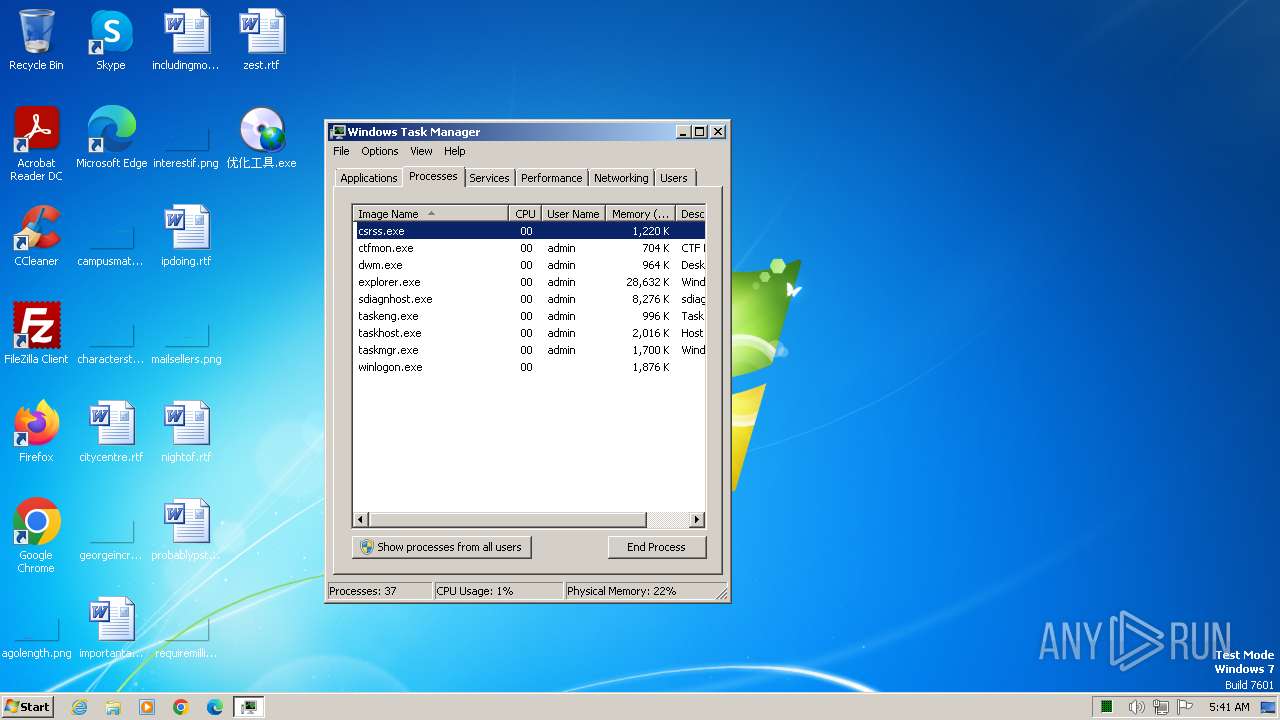Screen dimensions: 1280x720
Task: Launch Microsoft Edge desktop shortcut
Action: 111,139
